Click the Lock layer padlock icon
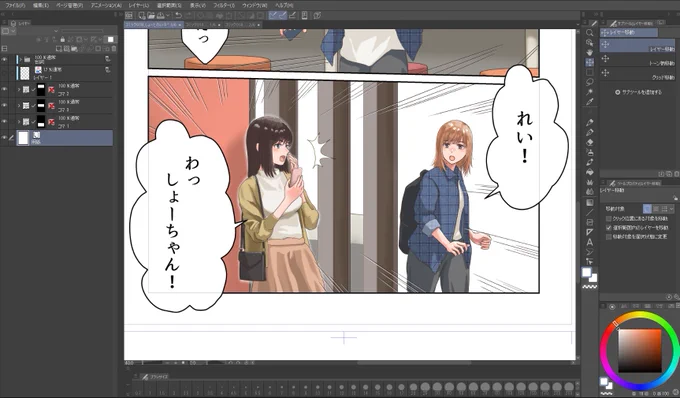680x398 pixels. [x=62, y=39]
